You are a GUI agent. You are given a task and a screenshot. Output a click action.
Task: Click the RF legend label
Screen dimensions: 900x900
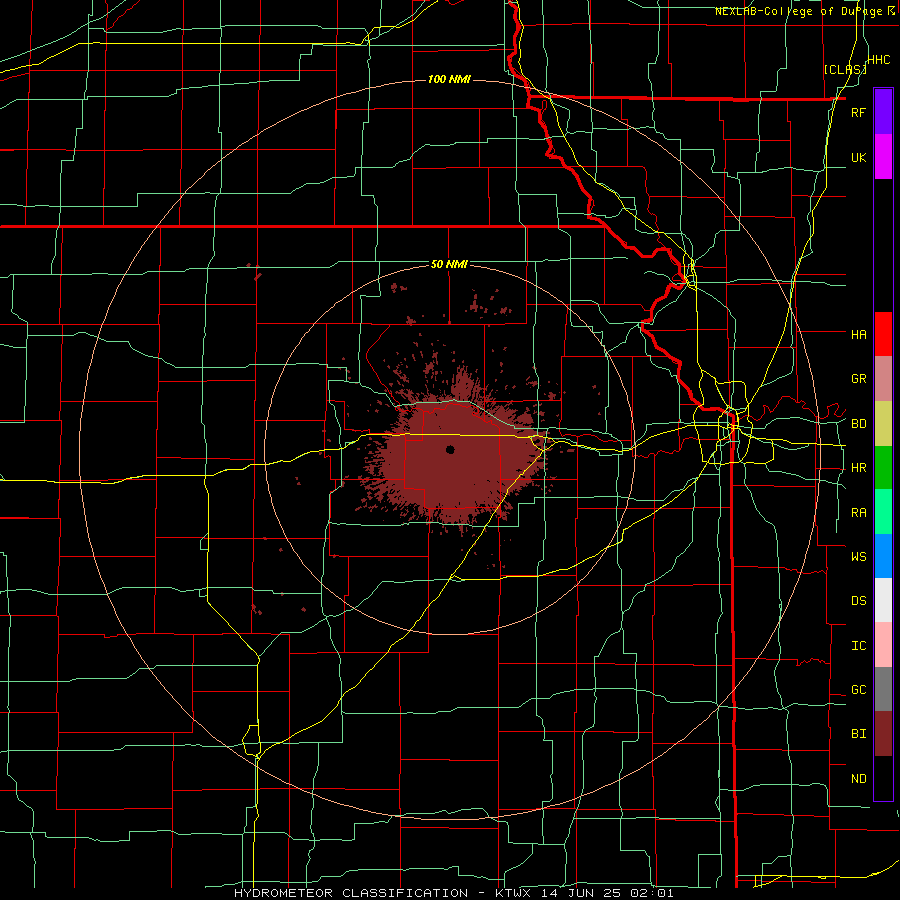[x=858, y=112]
